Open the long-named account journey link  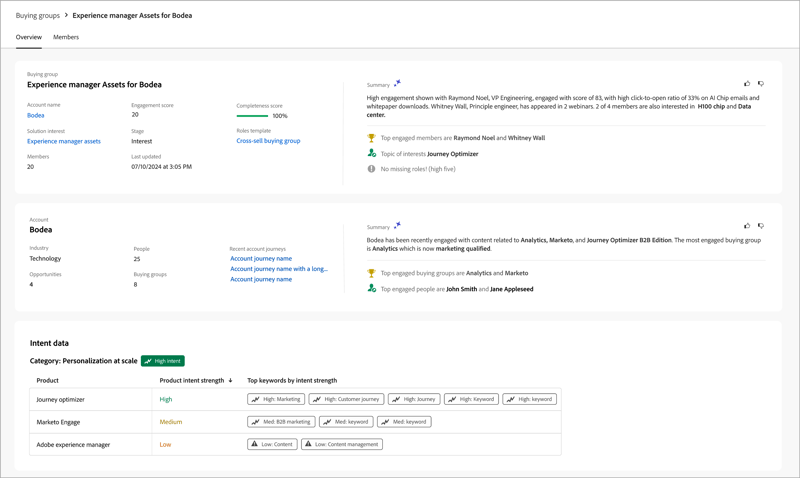[279, 269]
